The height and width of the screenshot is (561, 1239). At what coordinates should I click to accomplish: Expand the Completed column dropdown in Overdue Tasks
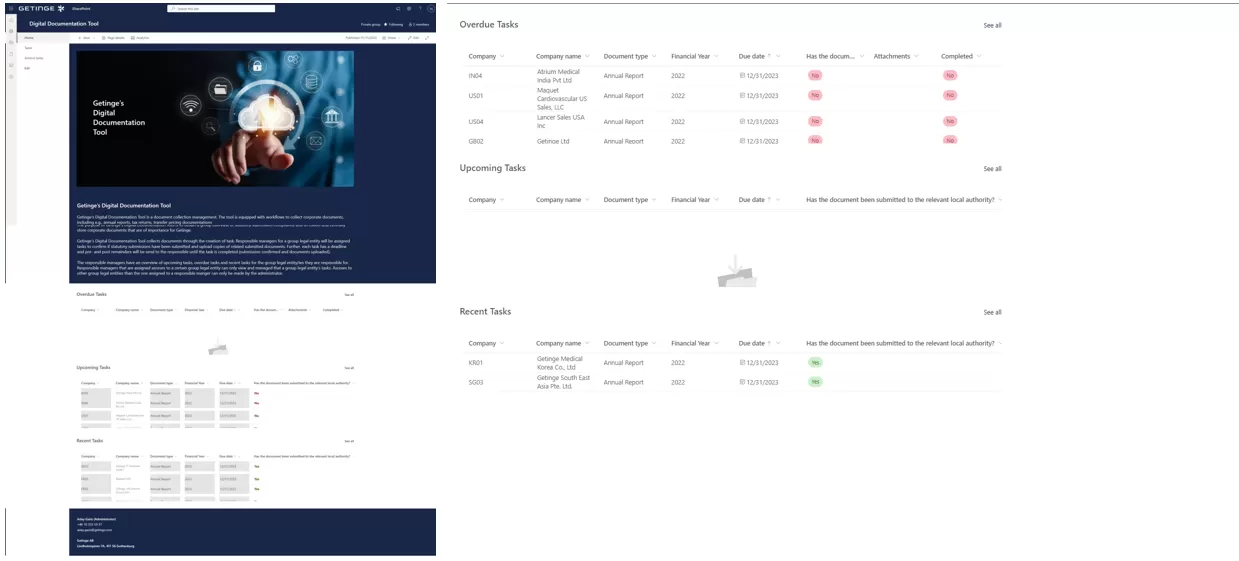979,57
